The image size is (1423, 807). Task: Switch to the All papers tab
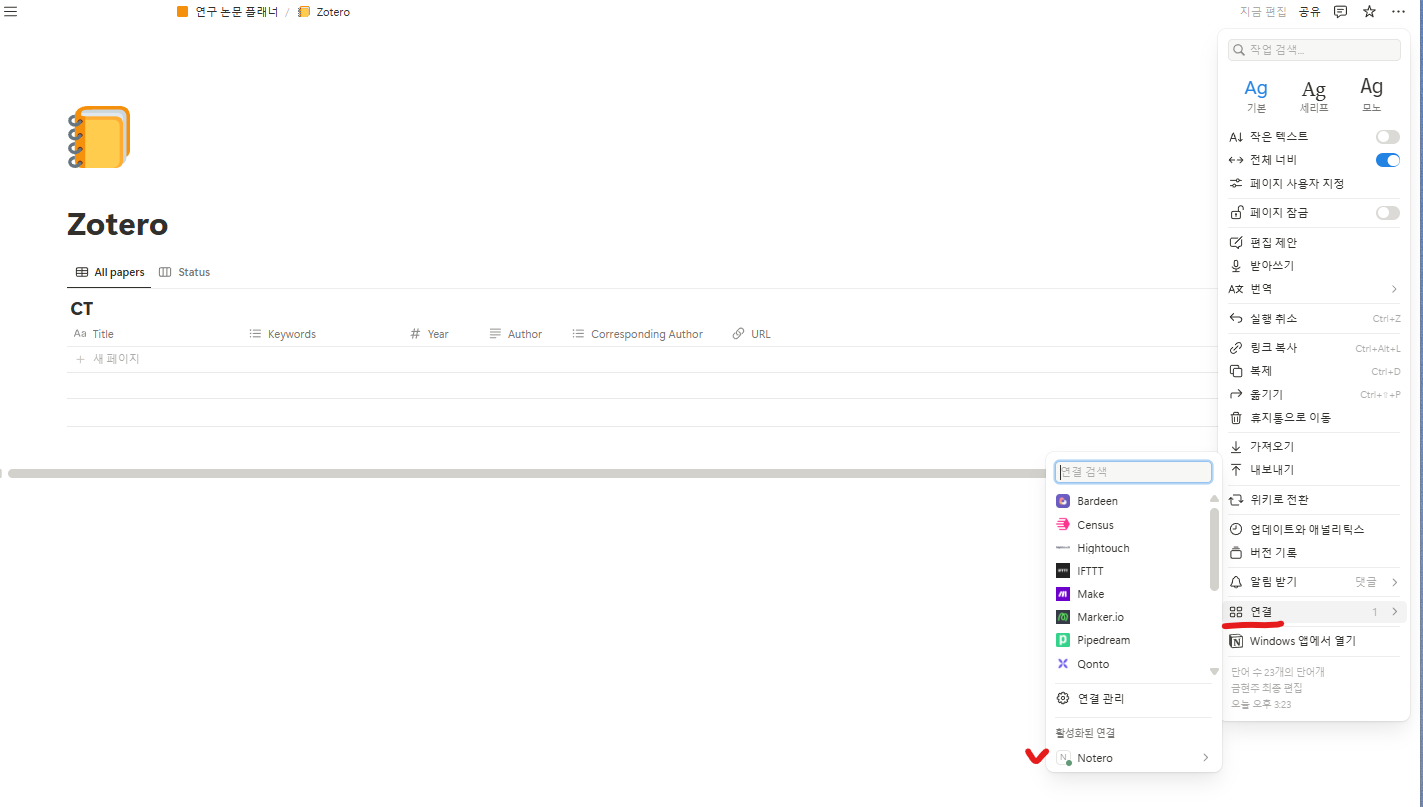click(x=109, y=272)
